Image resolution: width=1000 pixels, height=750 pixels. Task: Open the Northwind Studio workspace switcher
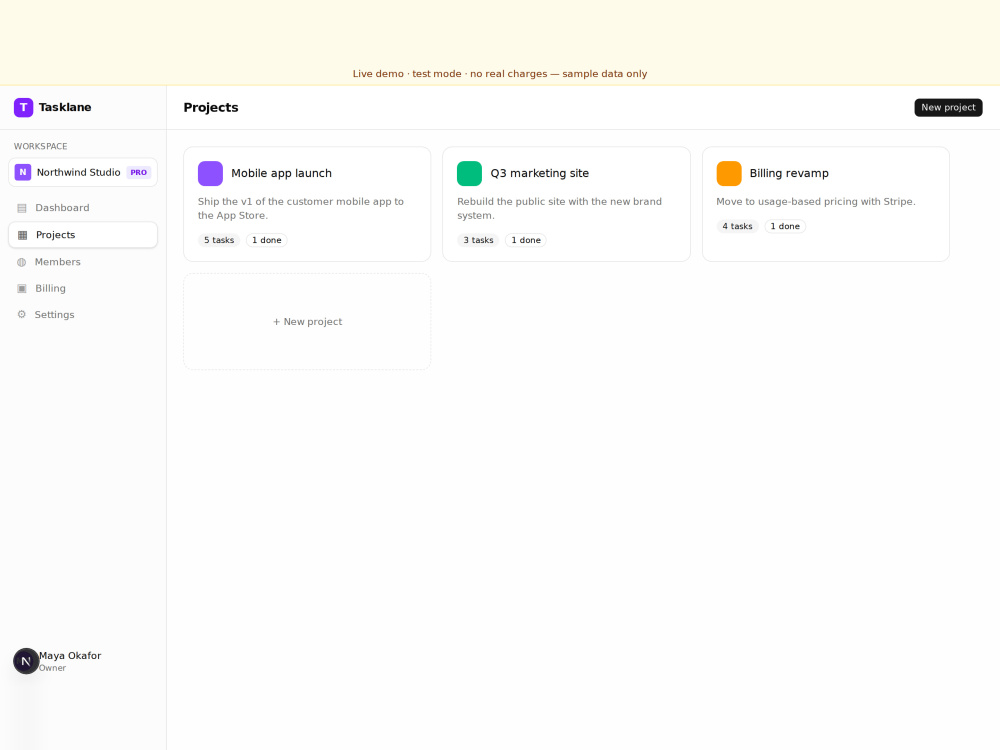83,172
